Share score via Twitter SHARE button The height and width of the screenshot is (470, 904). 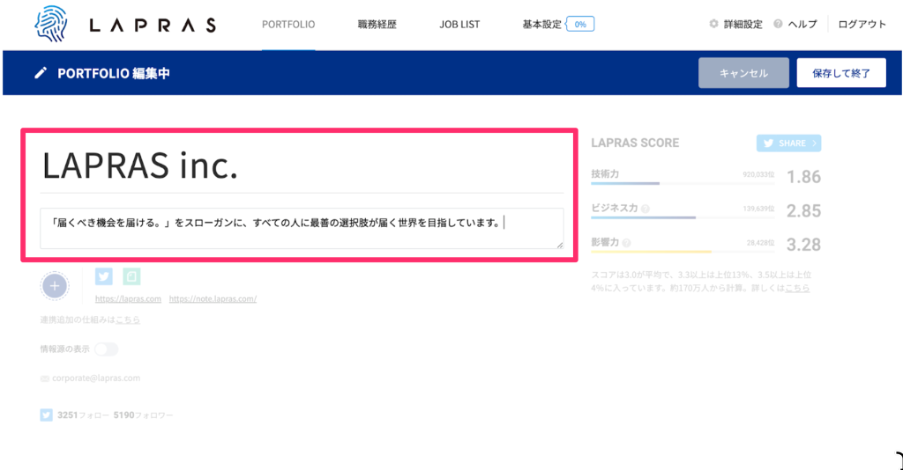click(x=789, y=143)
